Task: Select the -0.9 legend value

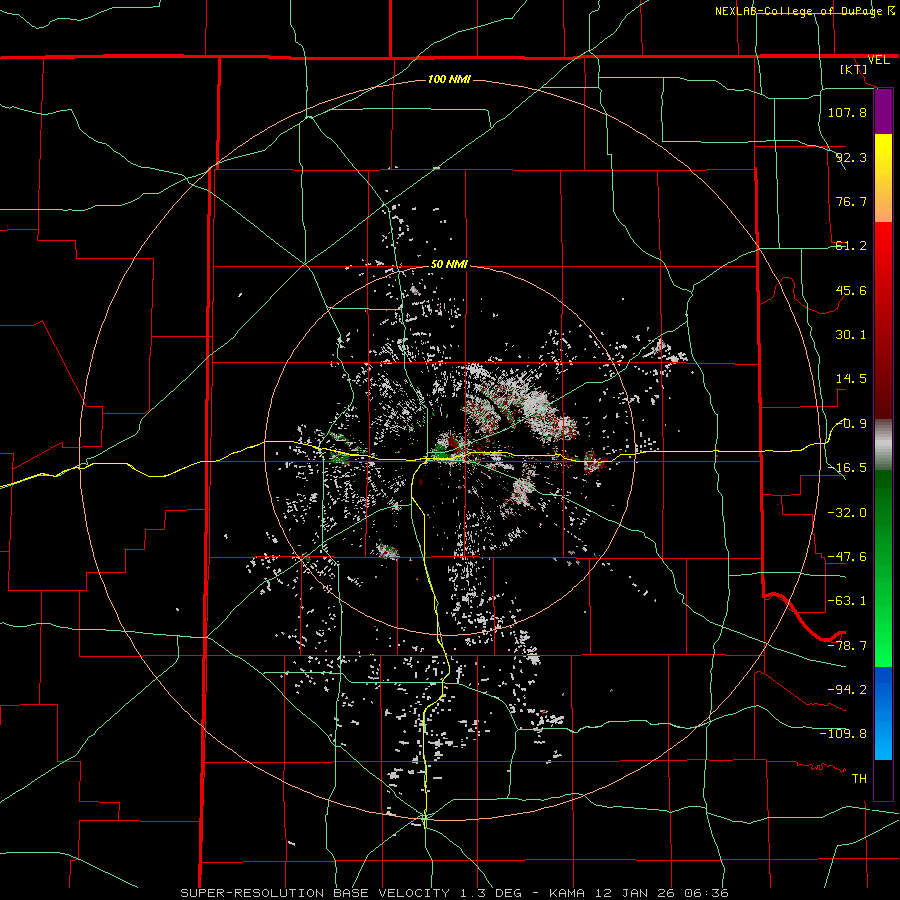Action: click(852, 424)
